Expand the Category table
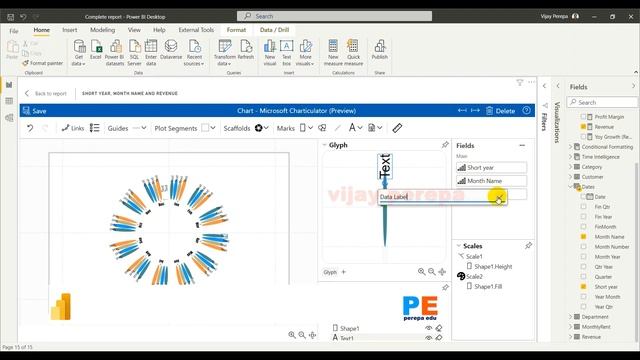640x360 pixels. click(571, 167)
